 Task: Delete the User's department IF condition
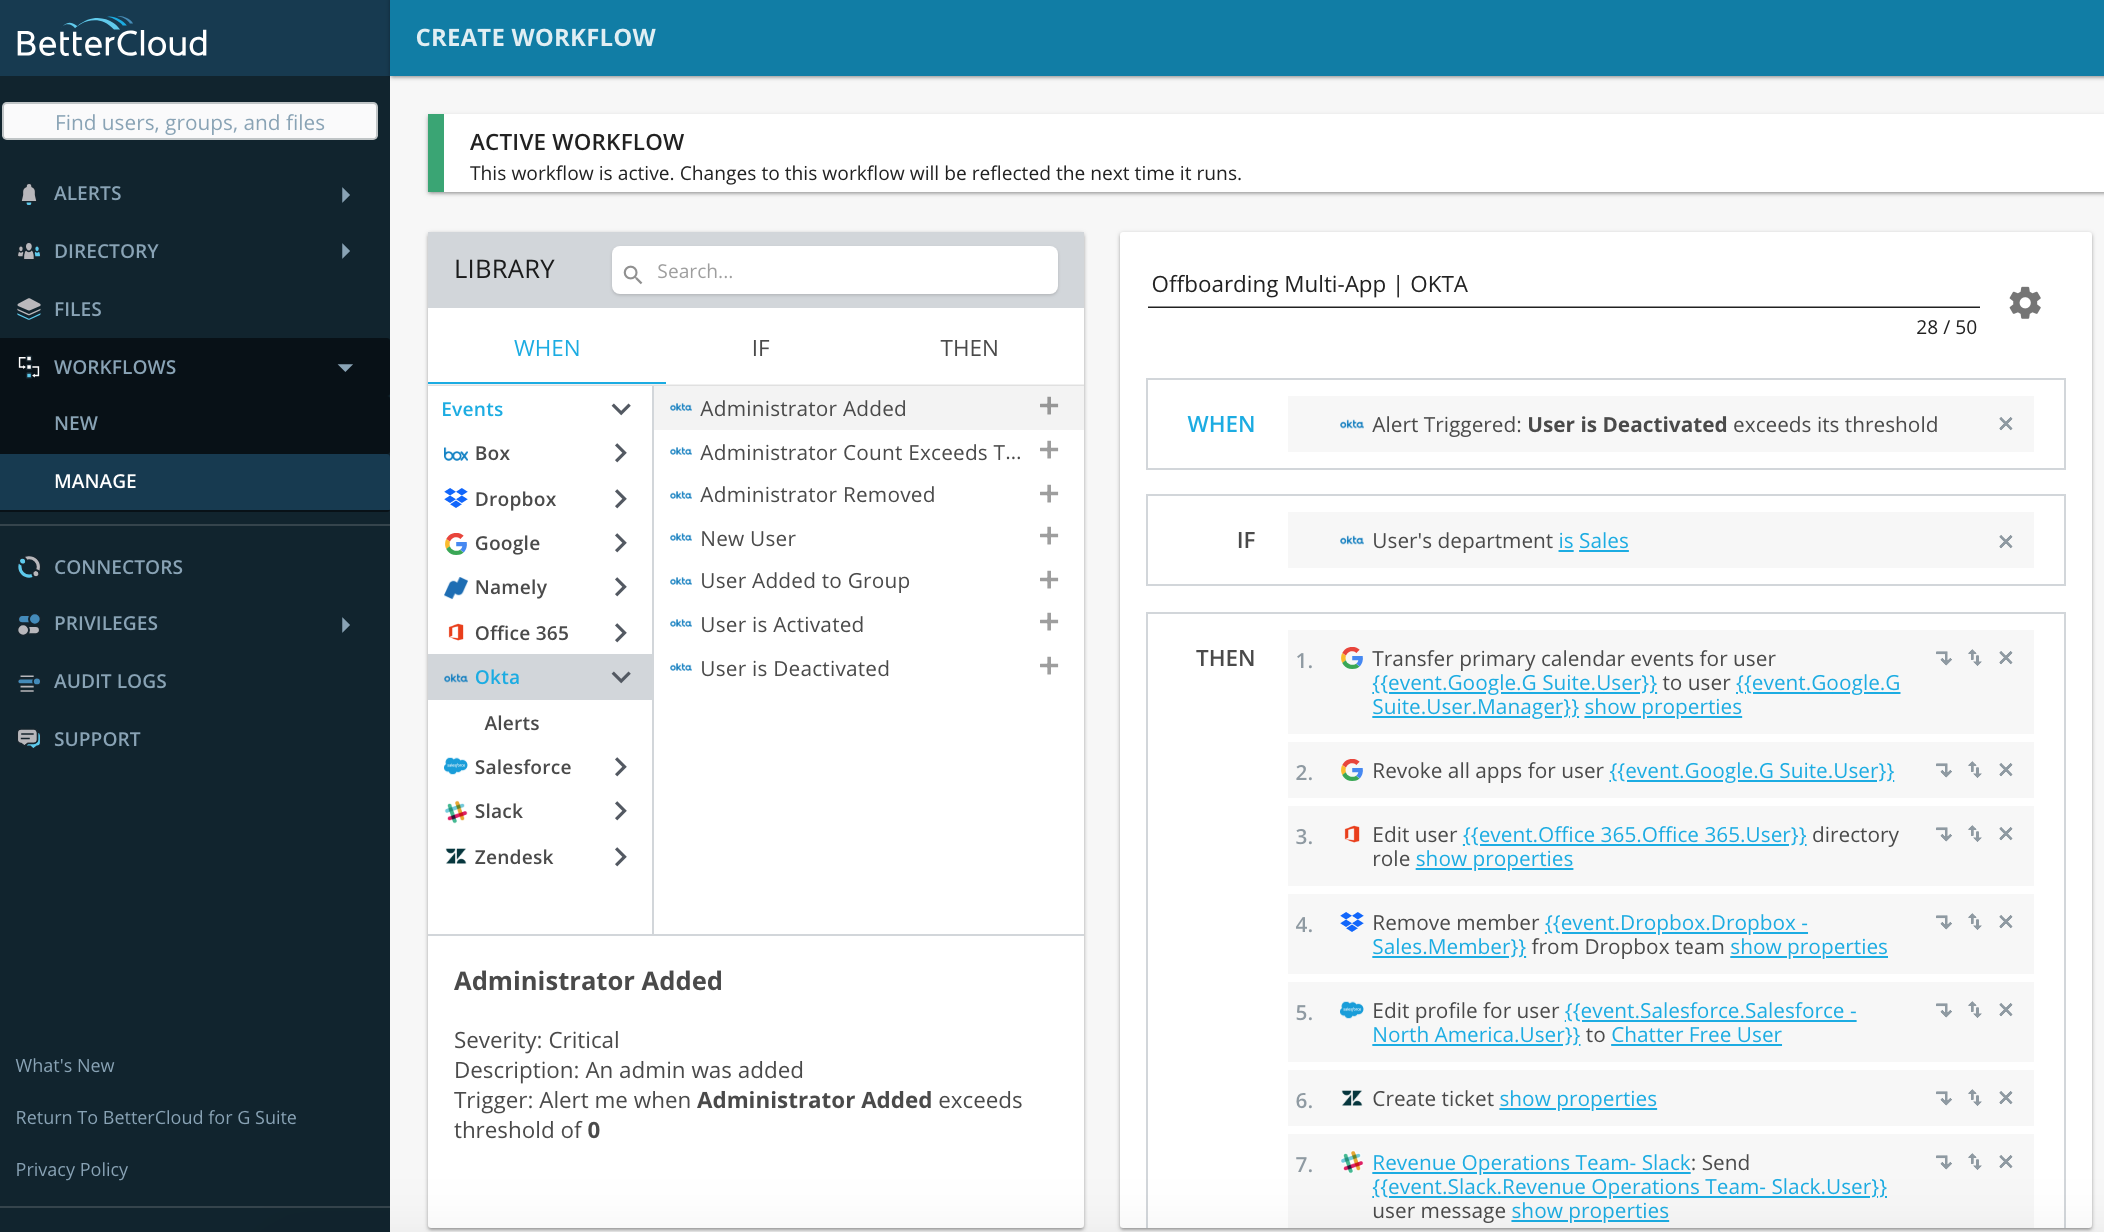[x=2005, y=542]
